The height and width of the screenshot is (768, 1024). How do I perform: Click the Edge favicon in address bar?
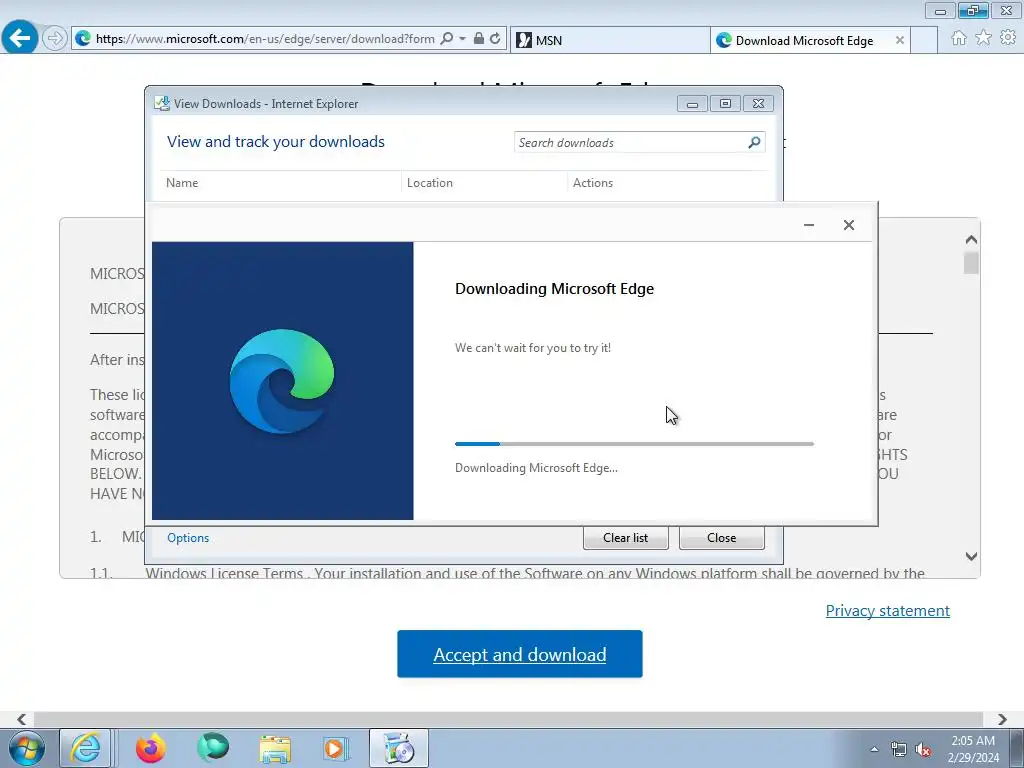point(83,39)
